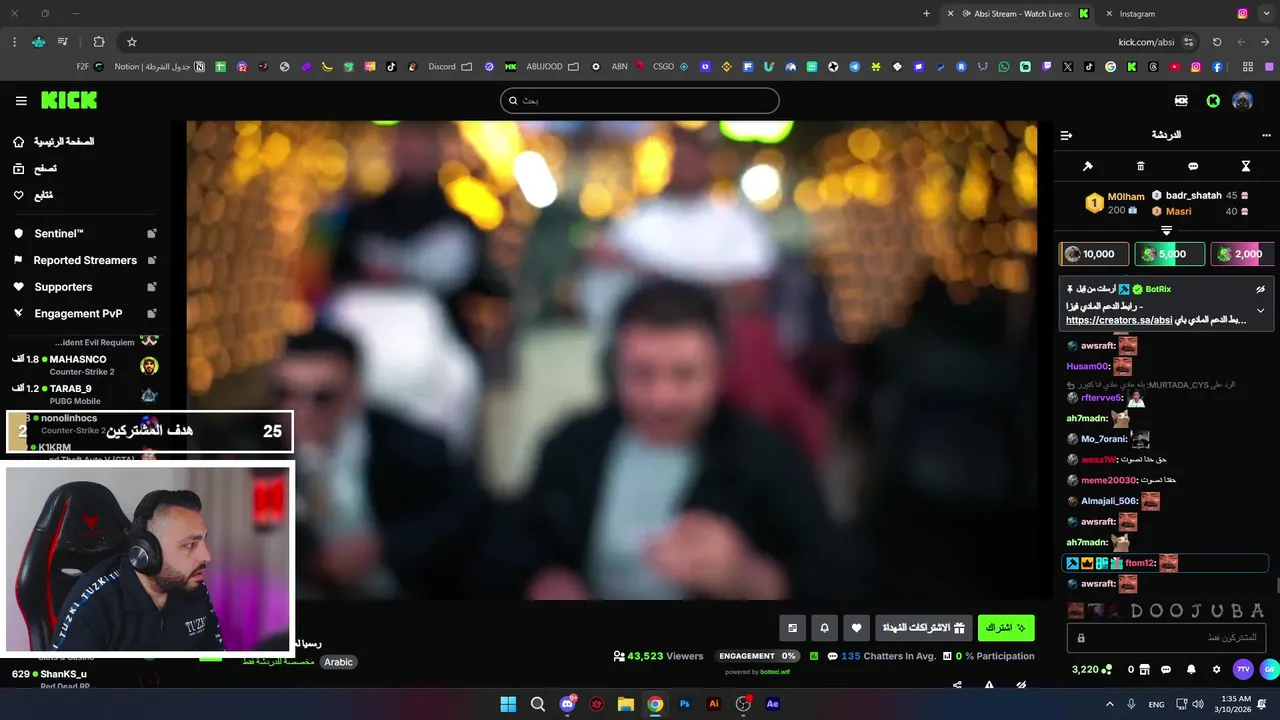Viewport: 1280px width, 720px height.
Task: Open following متابع in sidebar
Action: 33,195
